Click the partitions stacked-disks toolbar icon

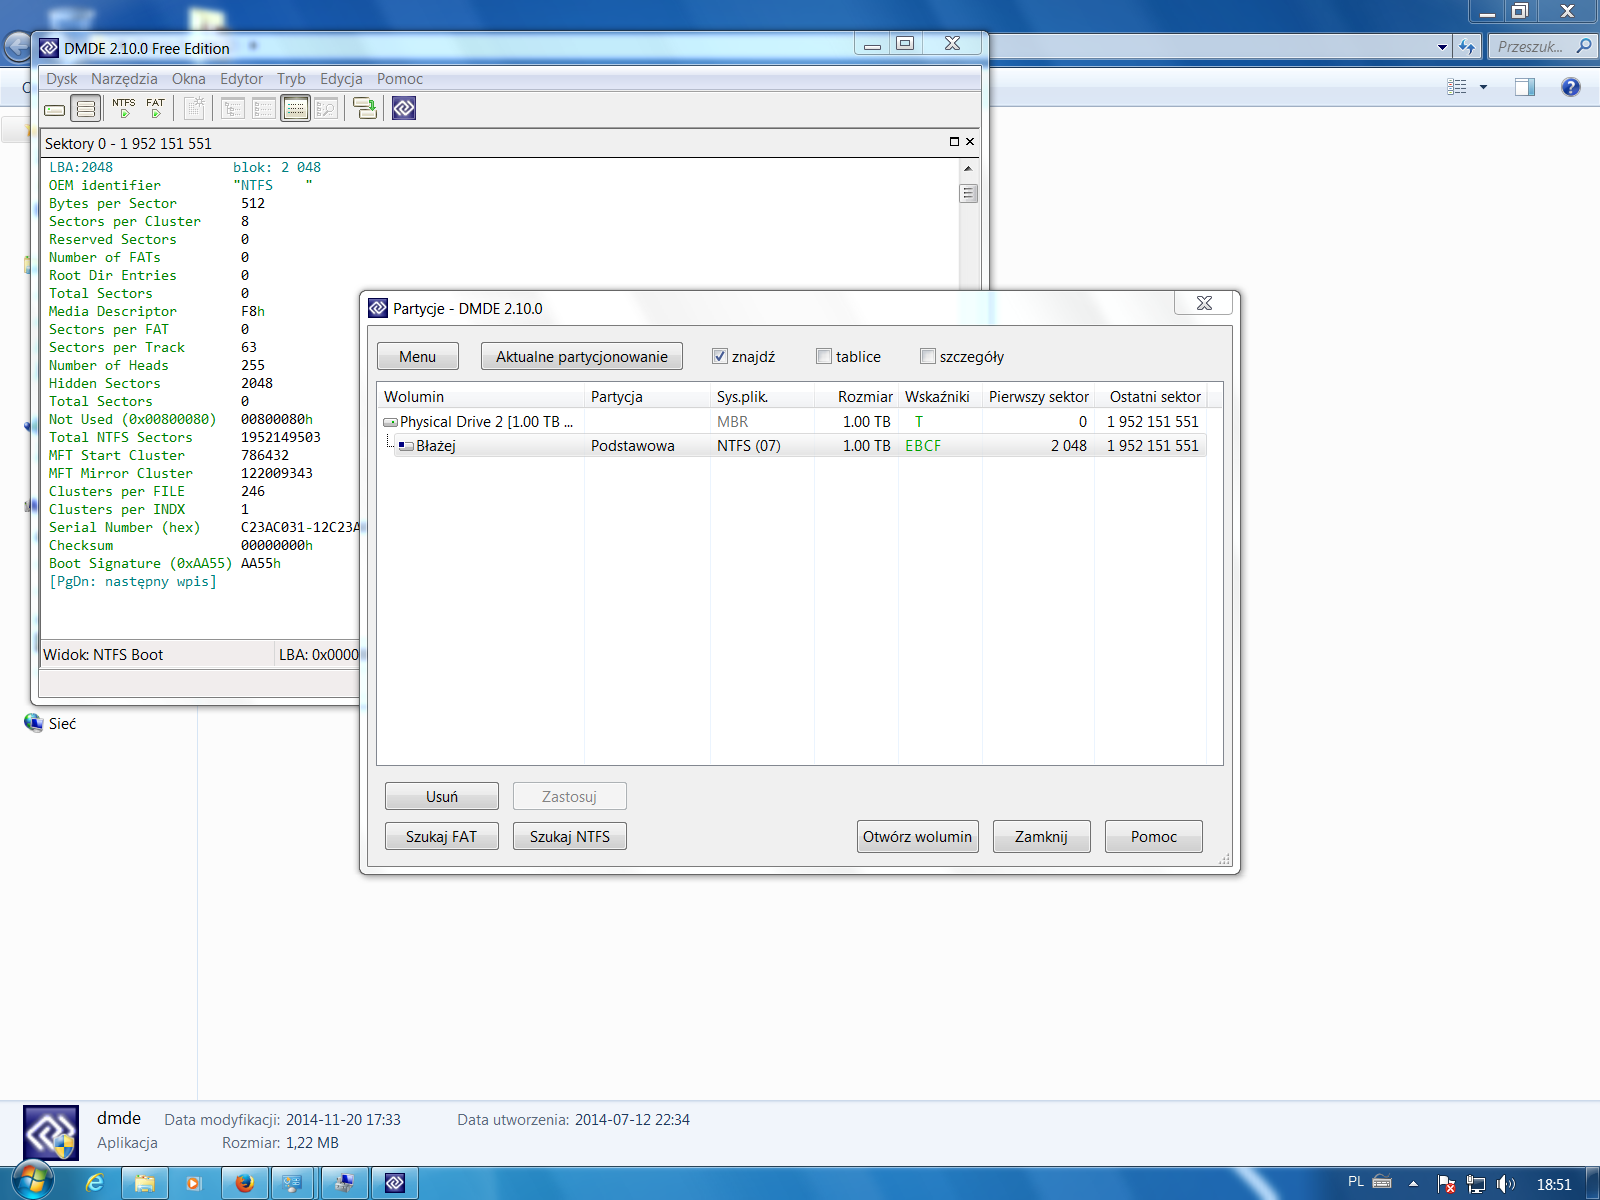86,109
